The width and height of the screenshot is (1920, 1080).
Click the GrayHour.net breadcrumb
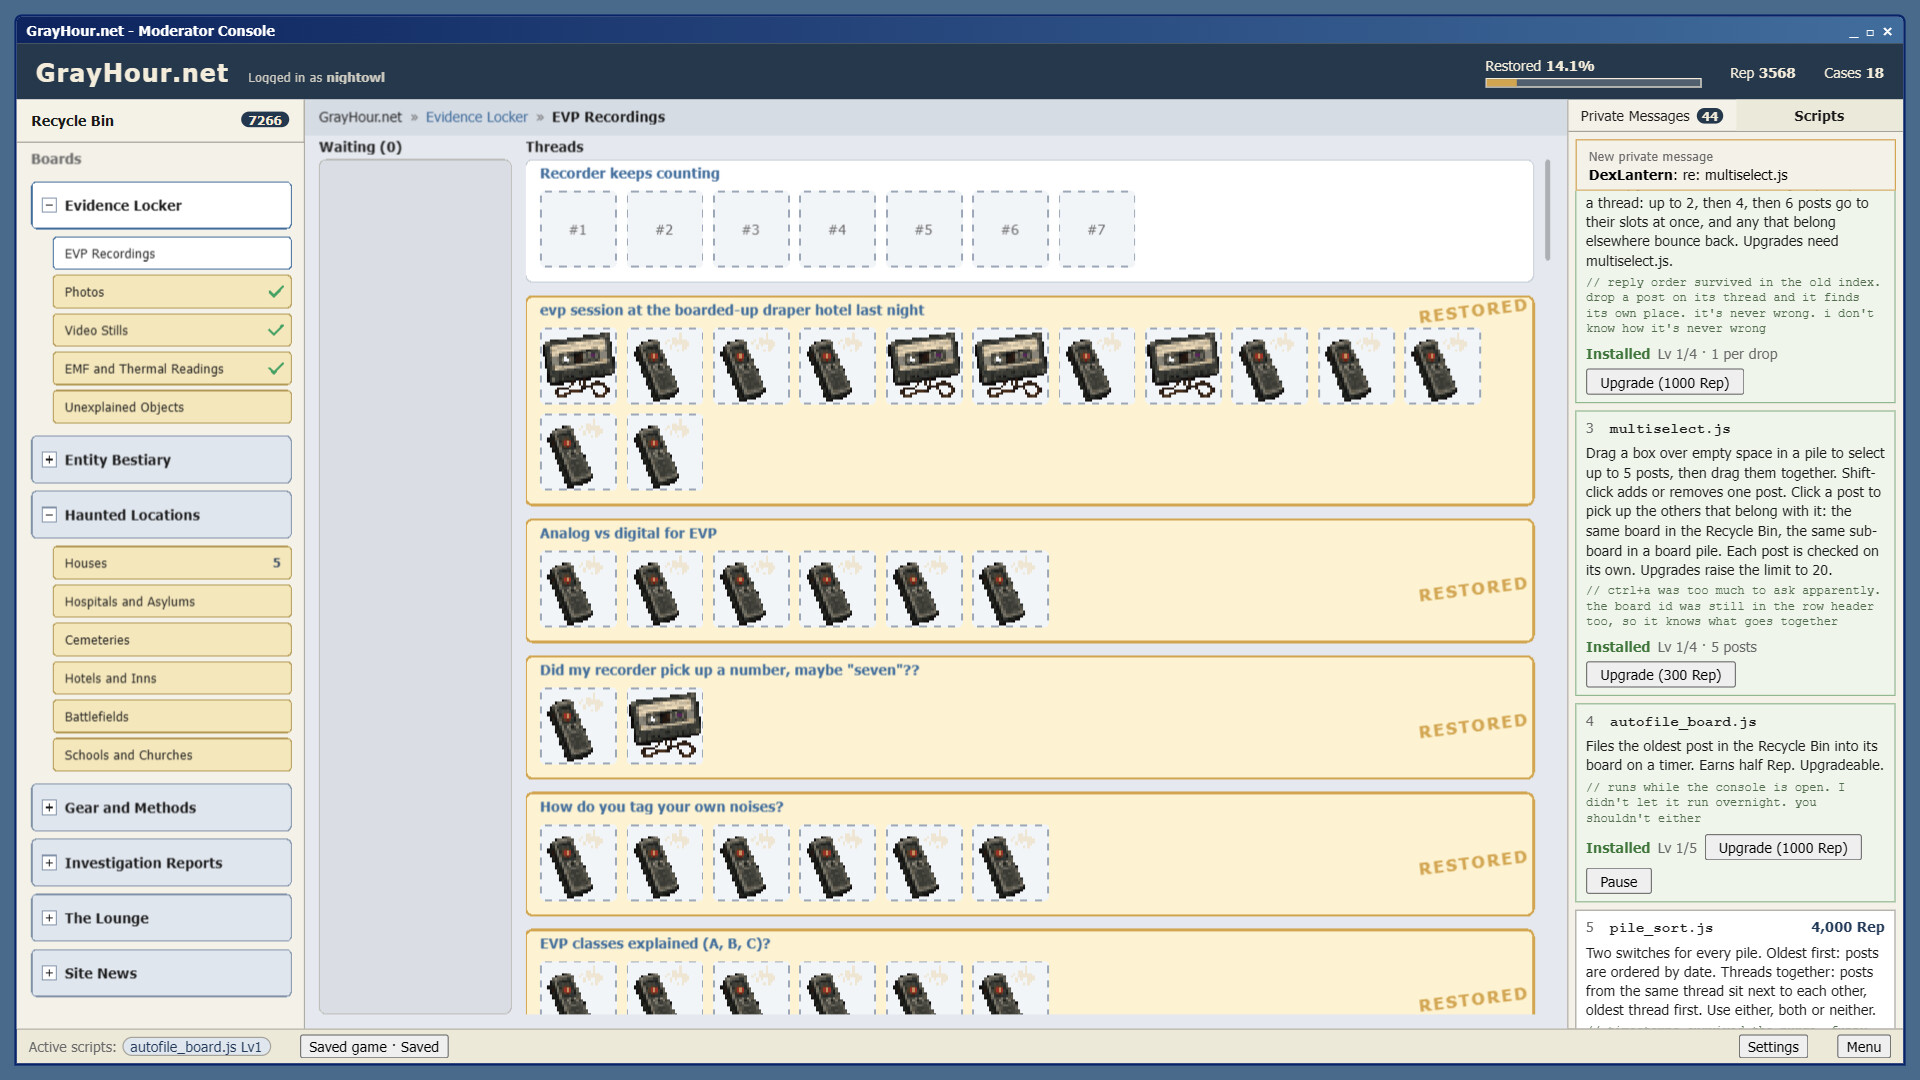click(360, 117)
